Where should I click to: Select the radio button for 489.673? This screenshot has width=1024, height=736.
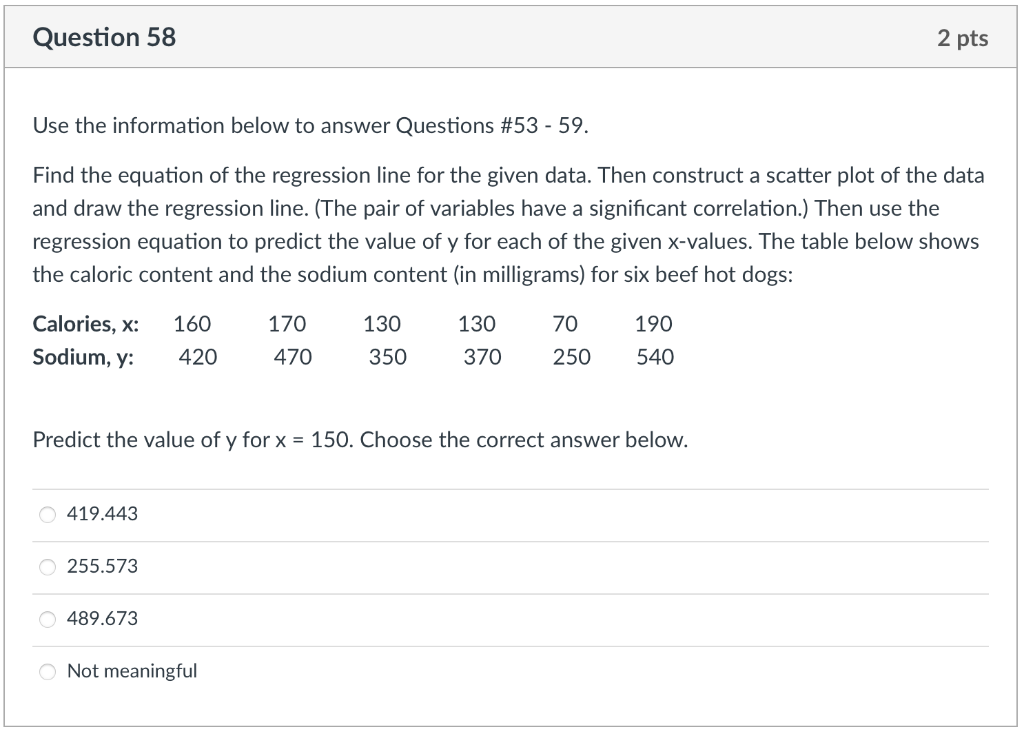click(47, 619)
